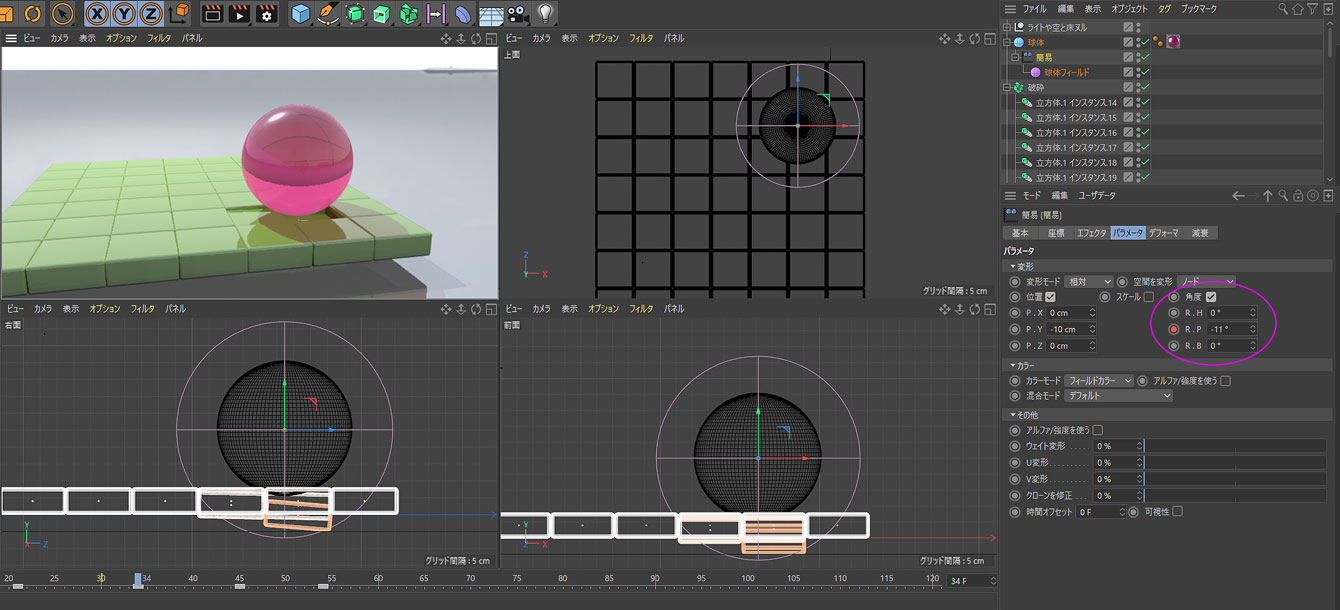The height and width of the screenshot is (610, 1340).
Task: Toggle the 可視性 checkbox
Action: click(1177, 512)
